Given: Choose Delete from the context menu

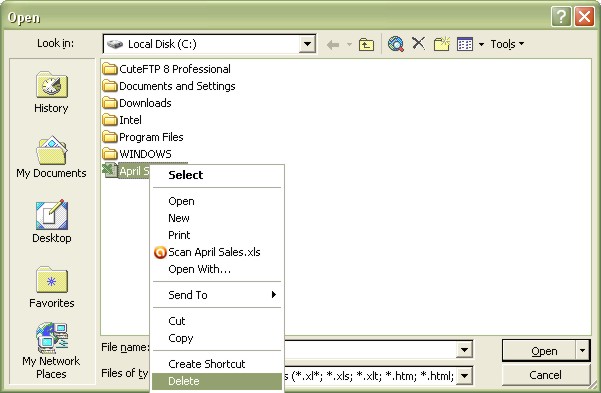Looking at the screenshot, I should pyautogui.click(x=217, y=381).
